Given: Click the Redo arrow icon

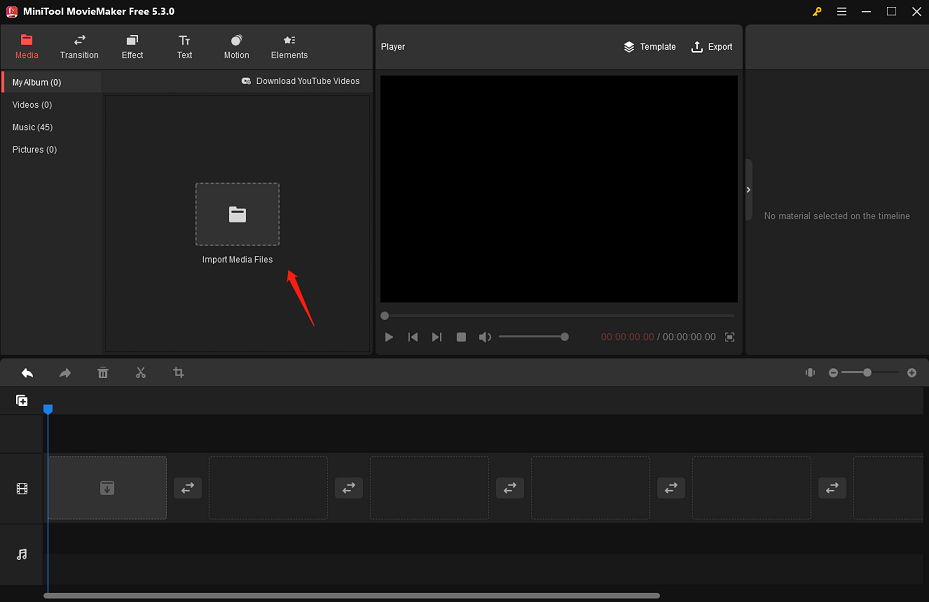Looking at the screenshot, I should point(65,373).
